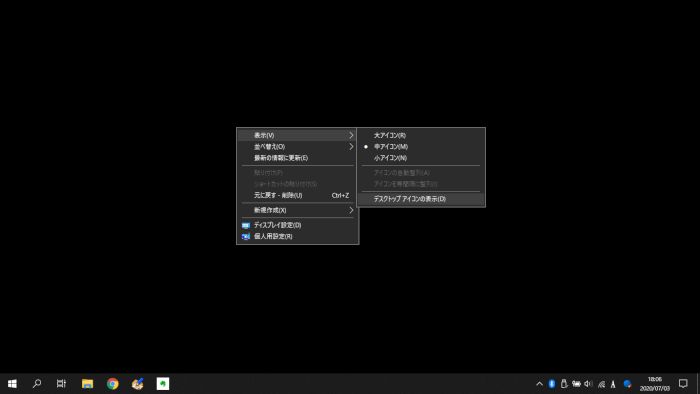Expand the 新規作成(X) new submenu

[297, 210]
